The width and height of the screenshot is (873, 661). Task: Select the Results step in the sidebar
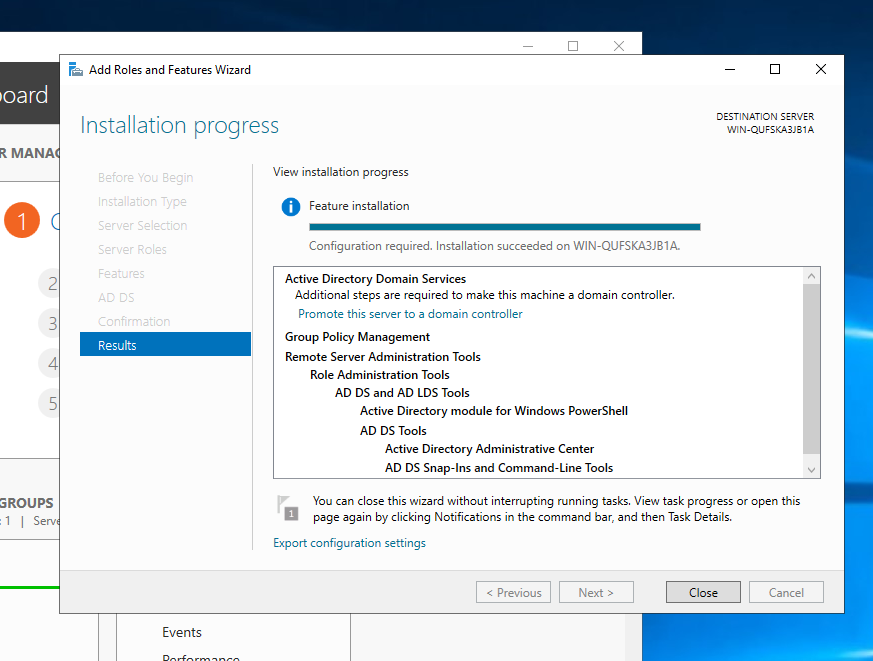pyautogui.click(x=165, y=345)
